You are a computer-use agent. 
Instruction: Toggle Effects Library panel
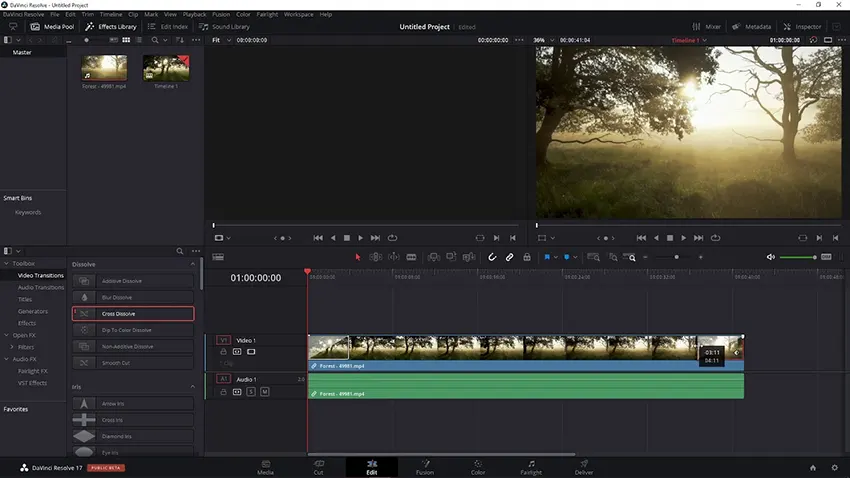[111, 27]
